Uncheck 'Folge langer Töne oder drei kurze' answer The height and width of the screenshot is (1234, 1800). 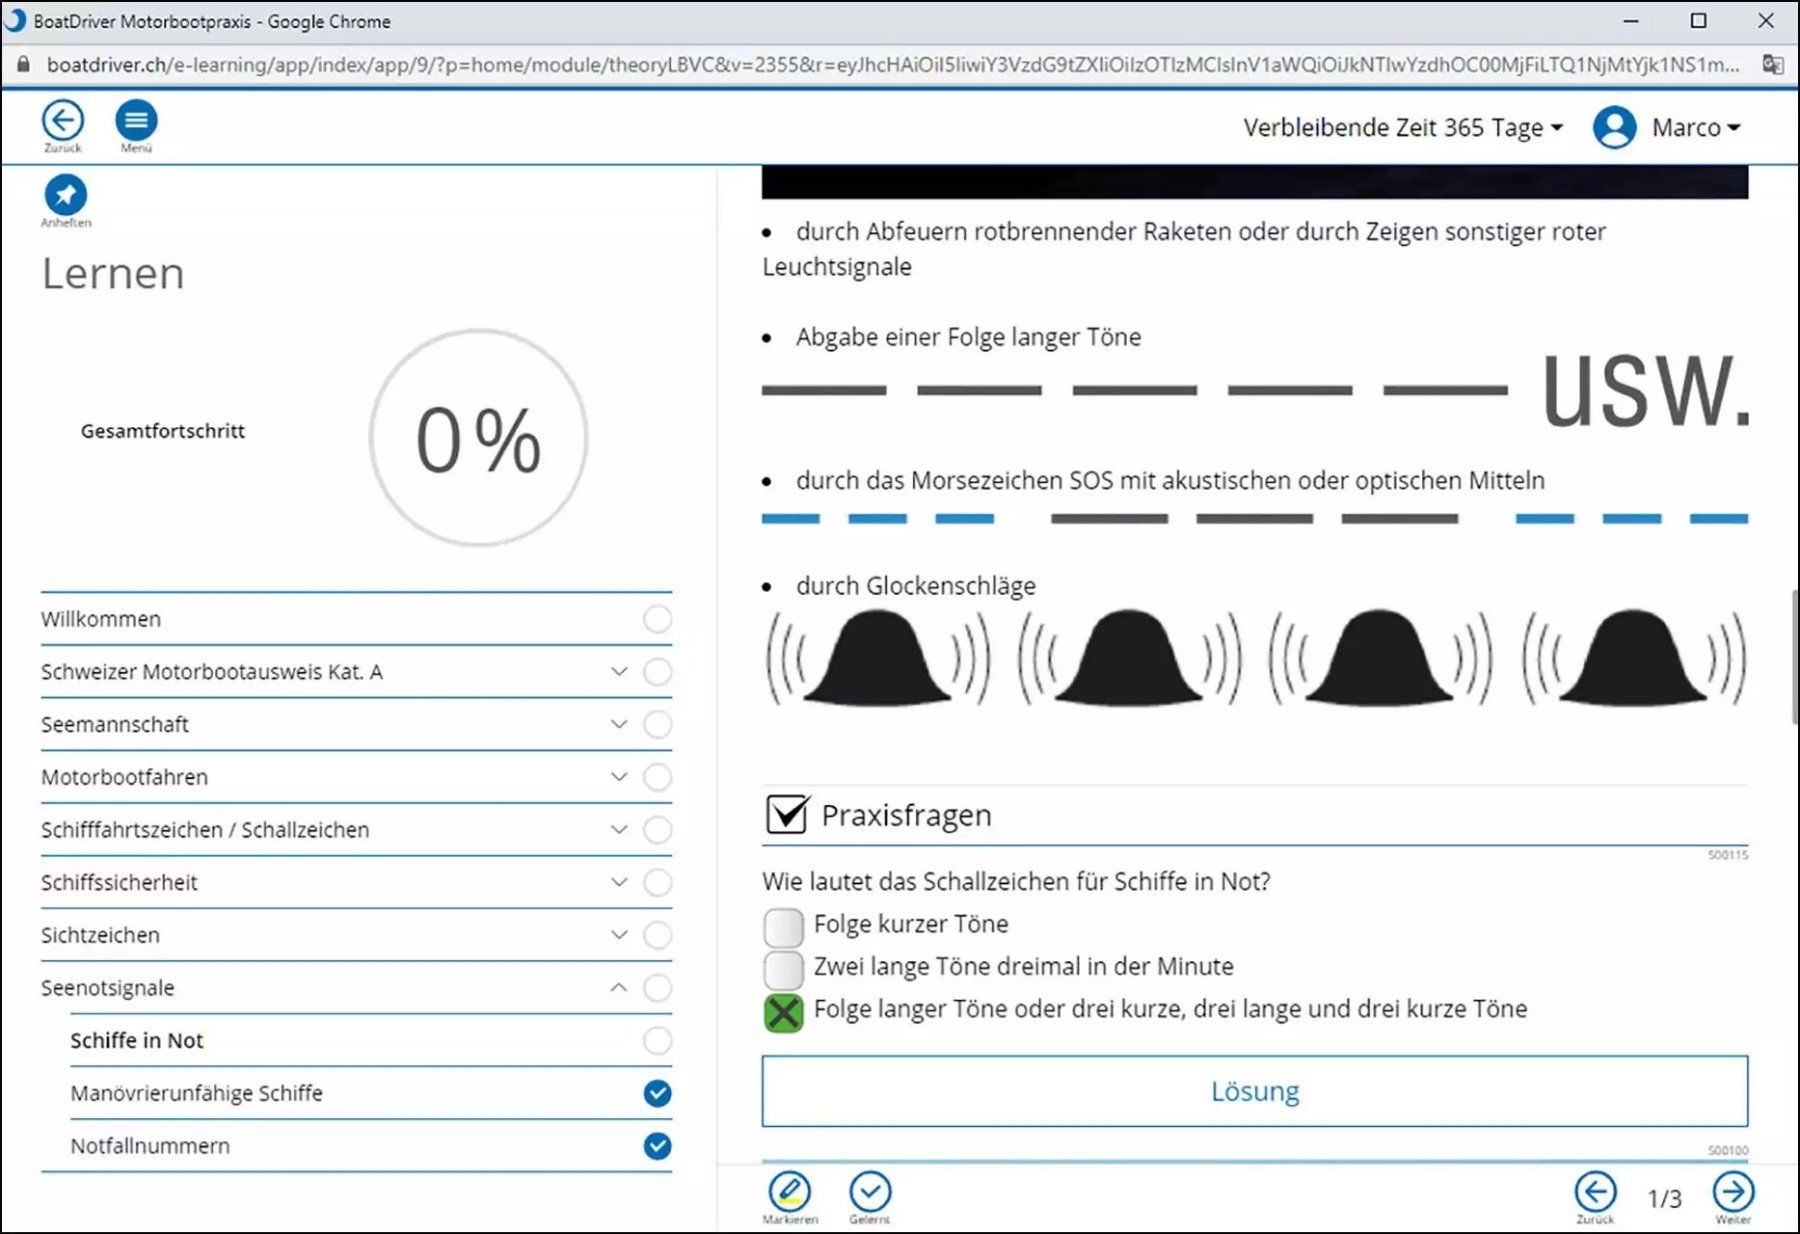[783, 1012]
